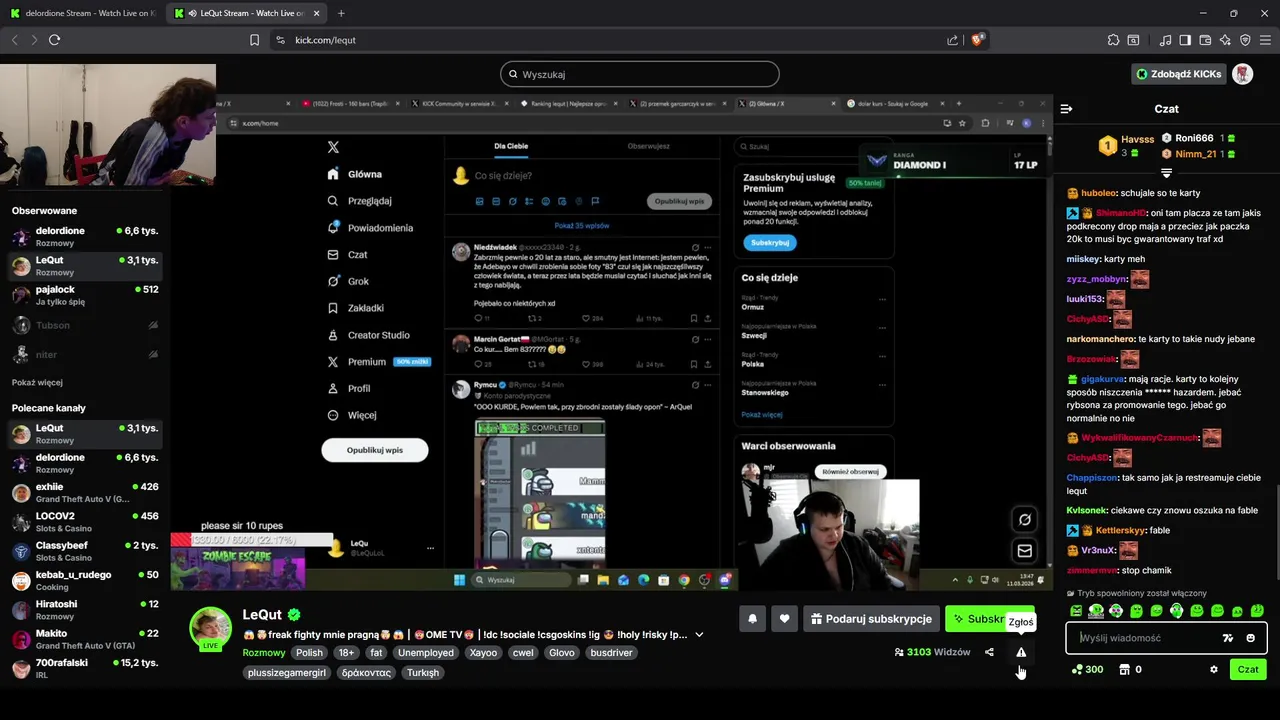Open the chat emoji picker
The width and height of the screenshot is (1280, 720).
click(x=1250, y=638)
